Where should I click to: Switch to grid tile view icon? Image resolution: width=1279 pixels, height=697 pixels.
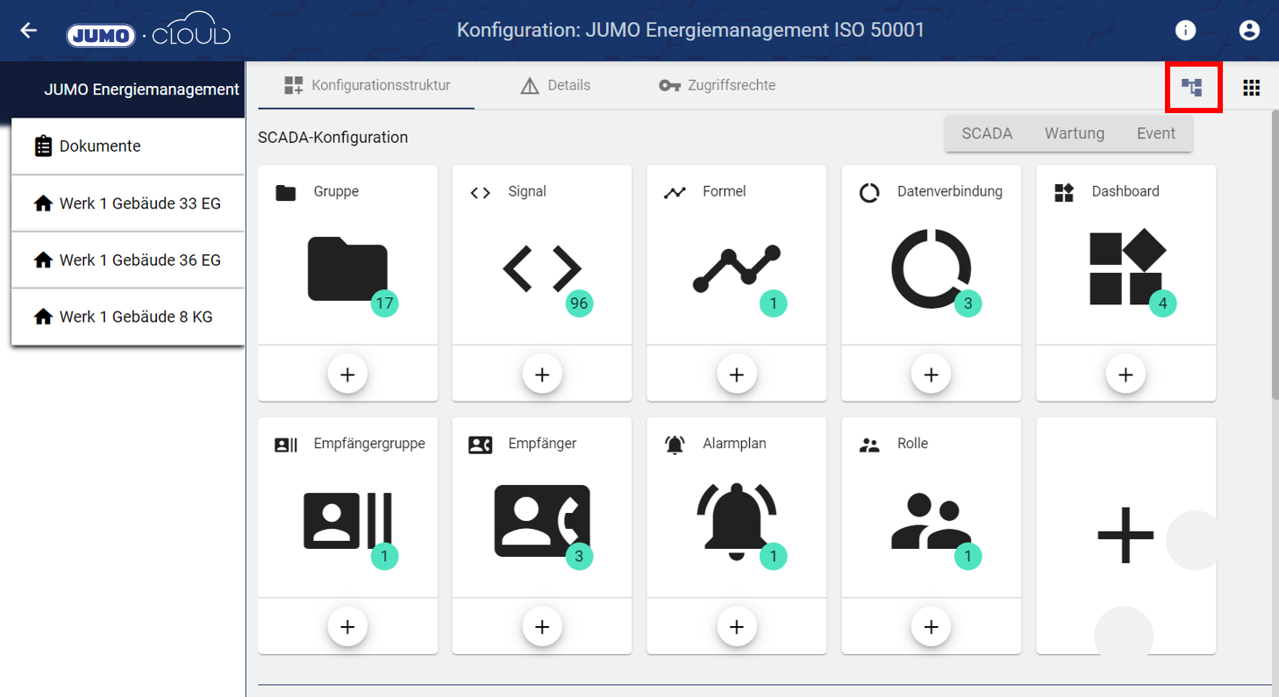pyautogui.click(x=1251, y=88)
